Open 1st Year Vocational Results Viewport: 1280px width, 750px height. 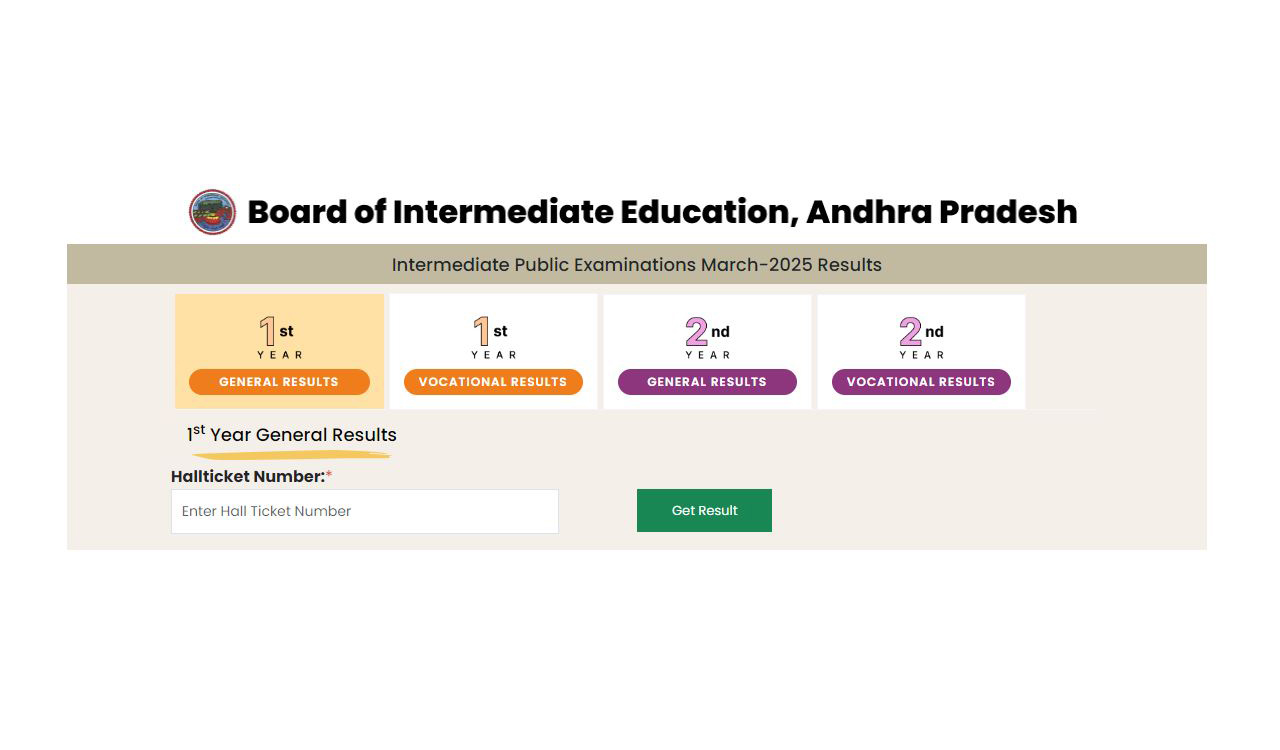[492, 351]
